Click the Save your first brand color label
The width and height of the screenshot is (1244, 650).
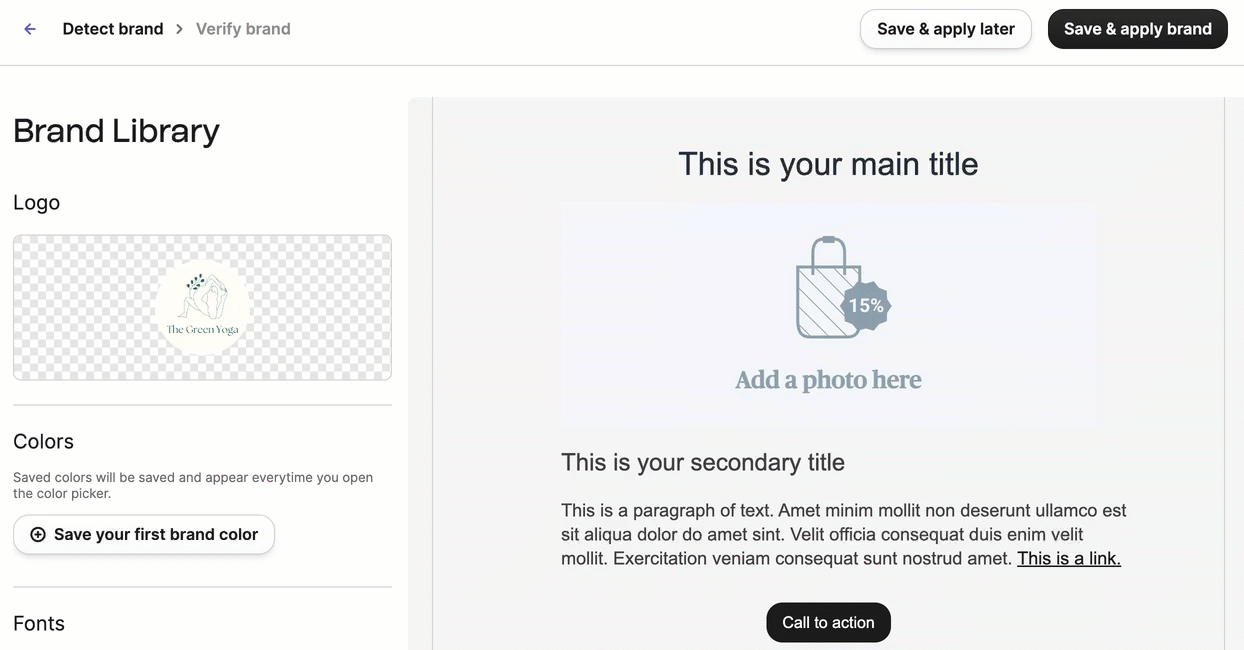pyautogui.click(x=156, y=535)
